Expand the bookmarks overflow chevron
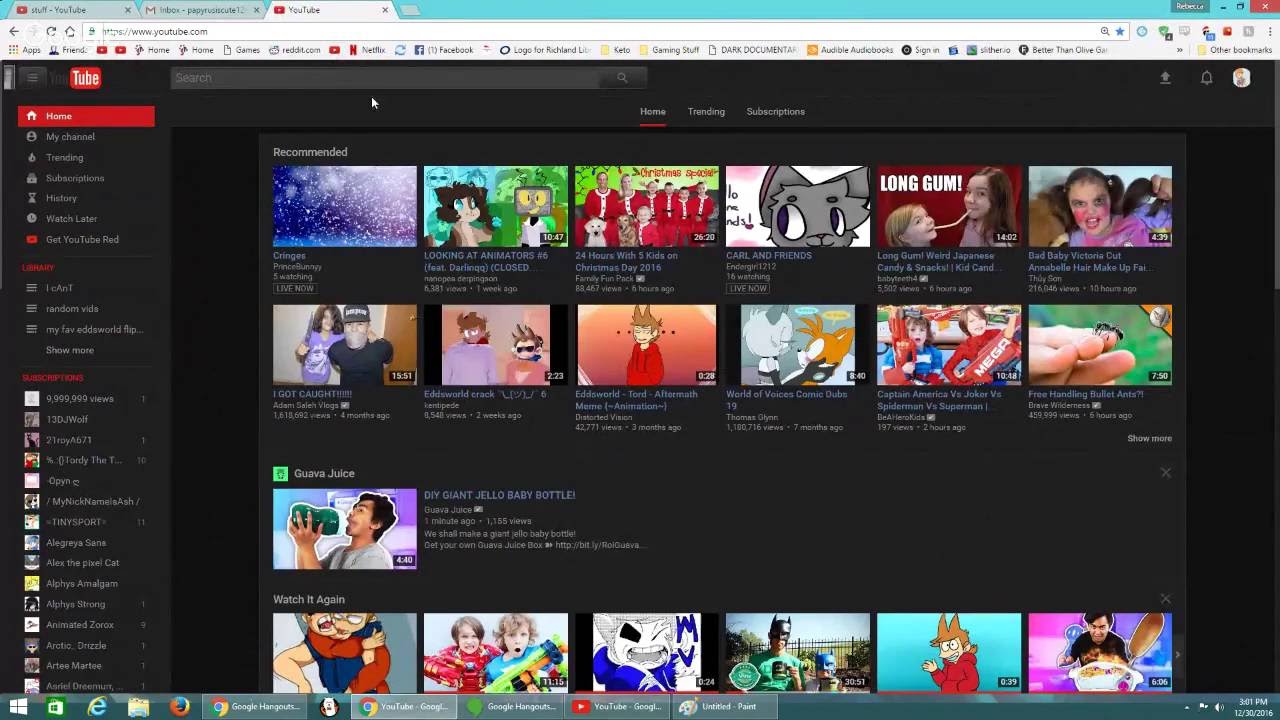Screen dimensions: 1280x720 click(x=1180, y=50)
